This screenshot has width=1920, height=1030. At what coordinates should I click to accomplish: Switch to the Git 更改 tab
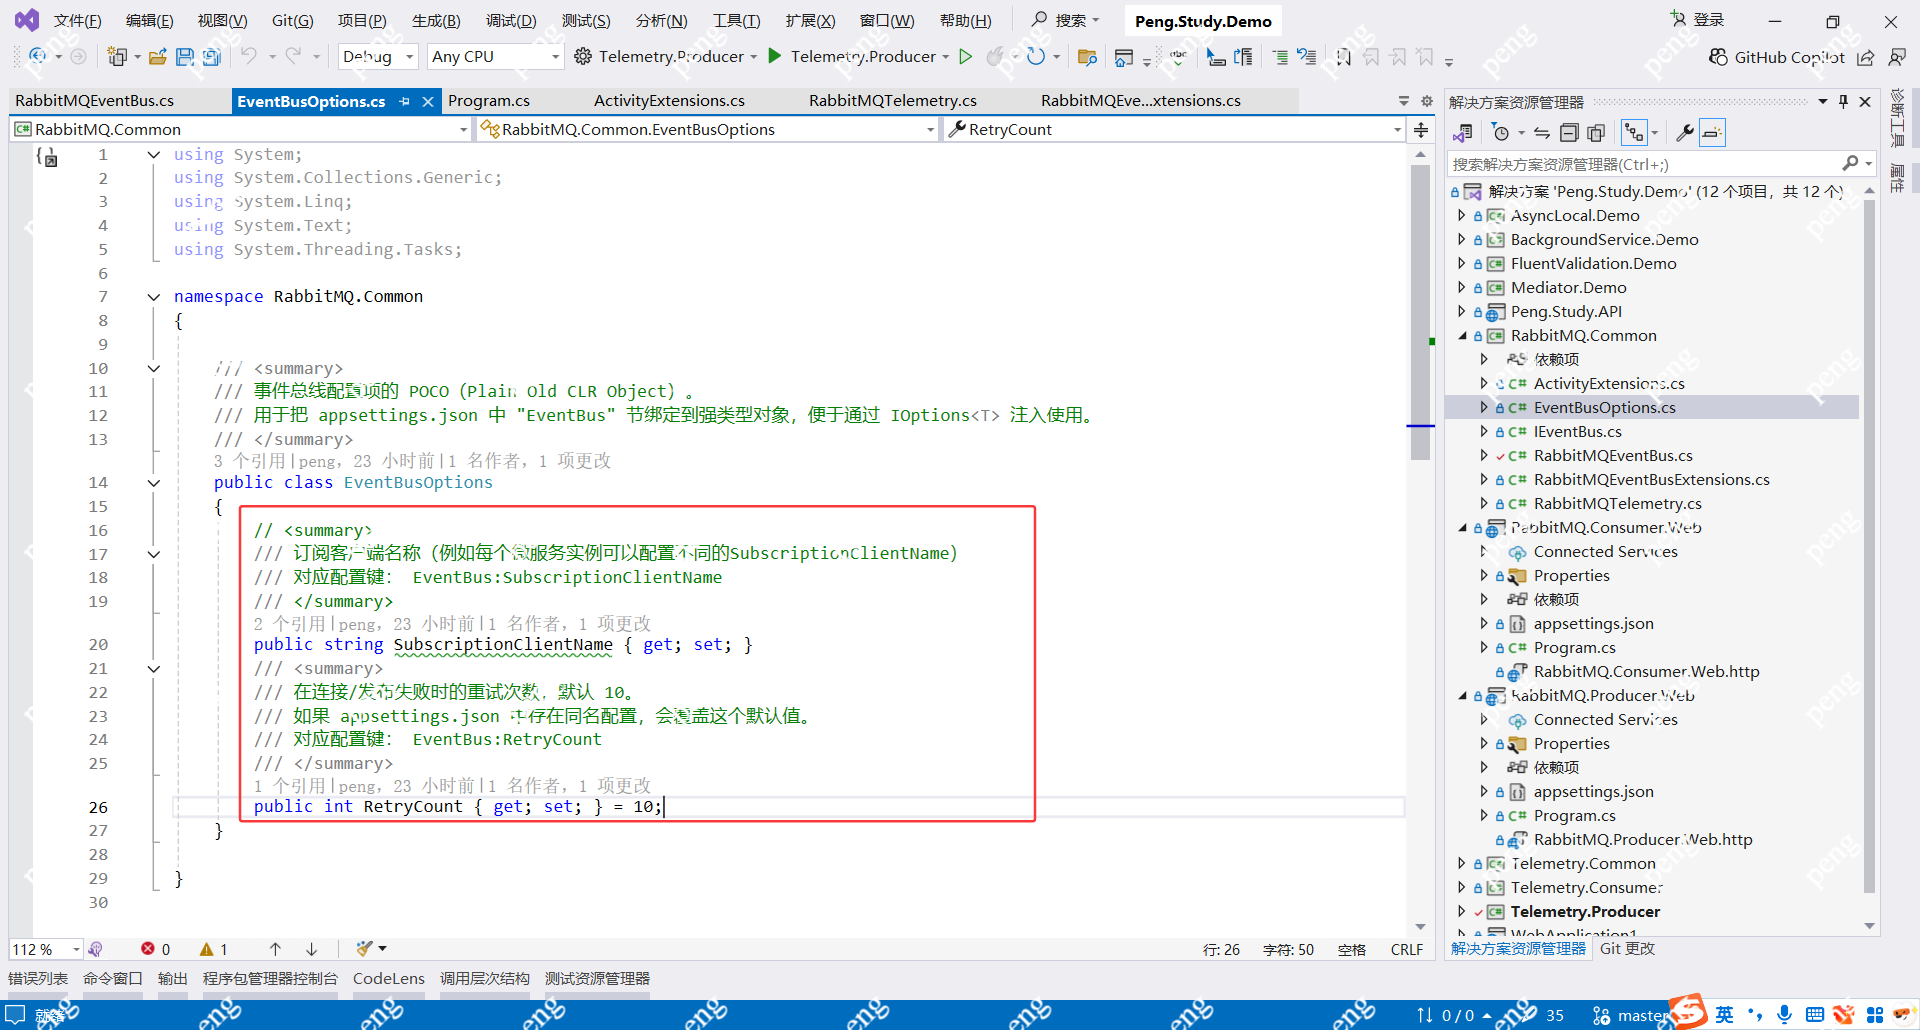pos(1627,949)
